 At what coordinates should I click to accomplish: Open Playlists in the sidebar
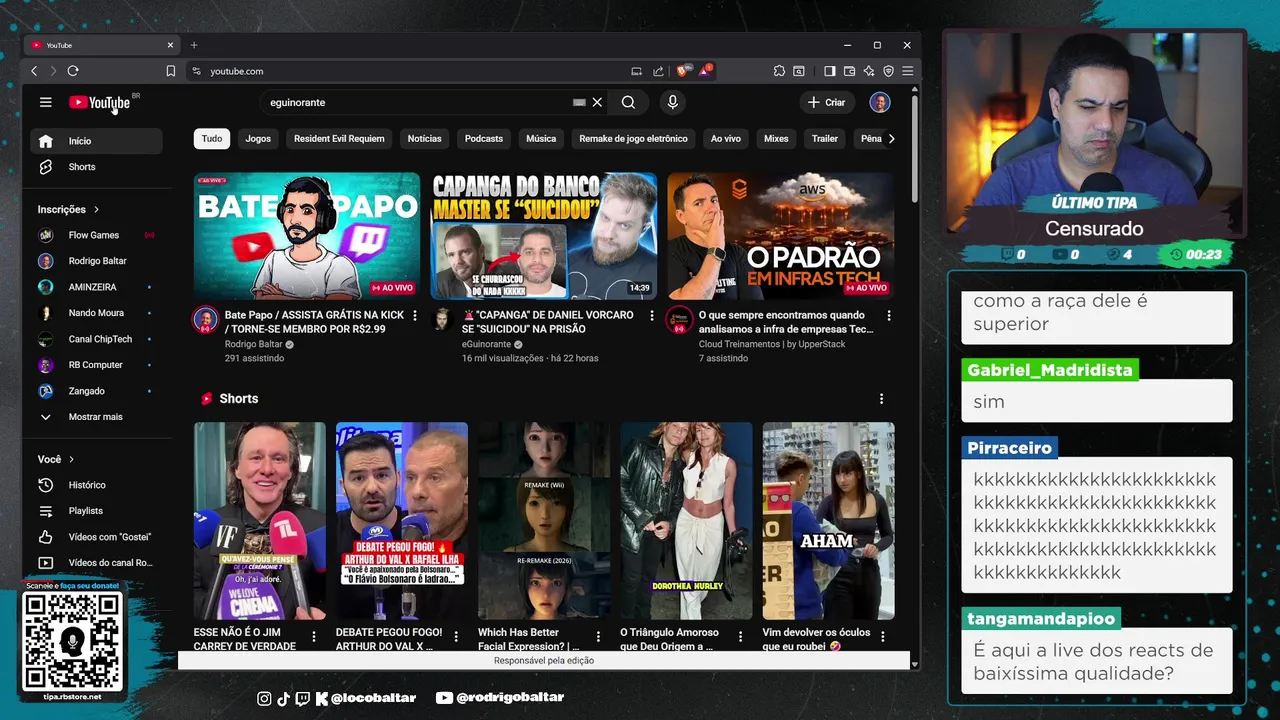click(x=96, y=511)
